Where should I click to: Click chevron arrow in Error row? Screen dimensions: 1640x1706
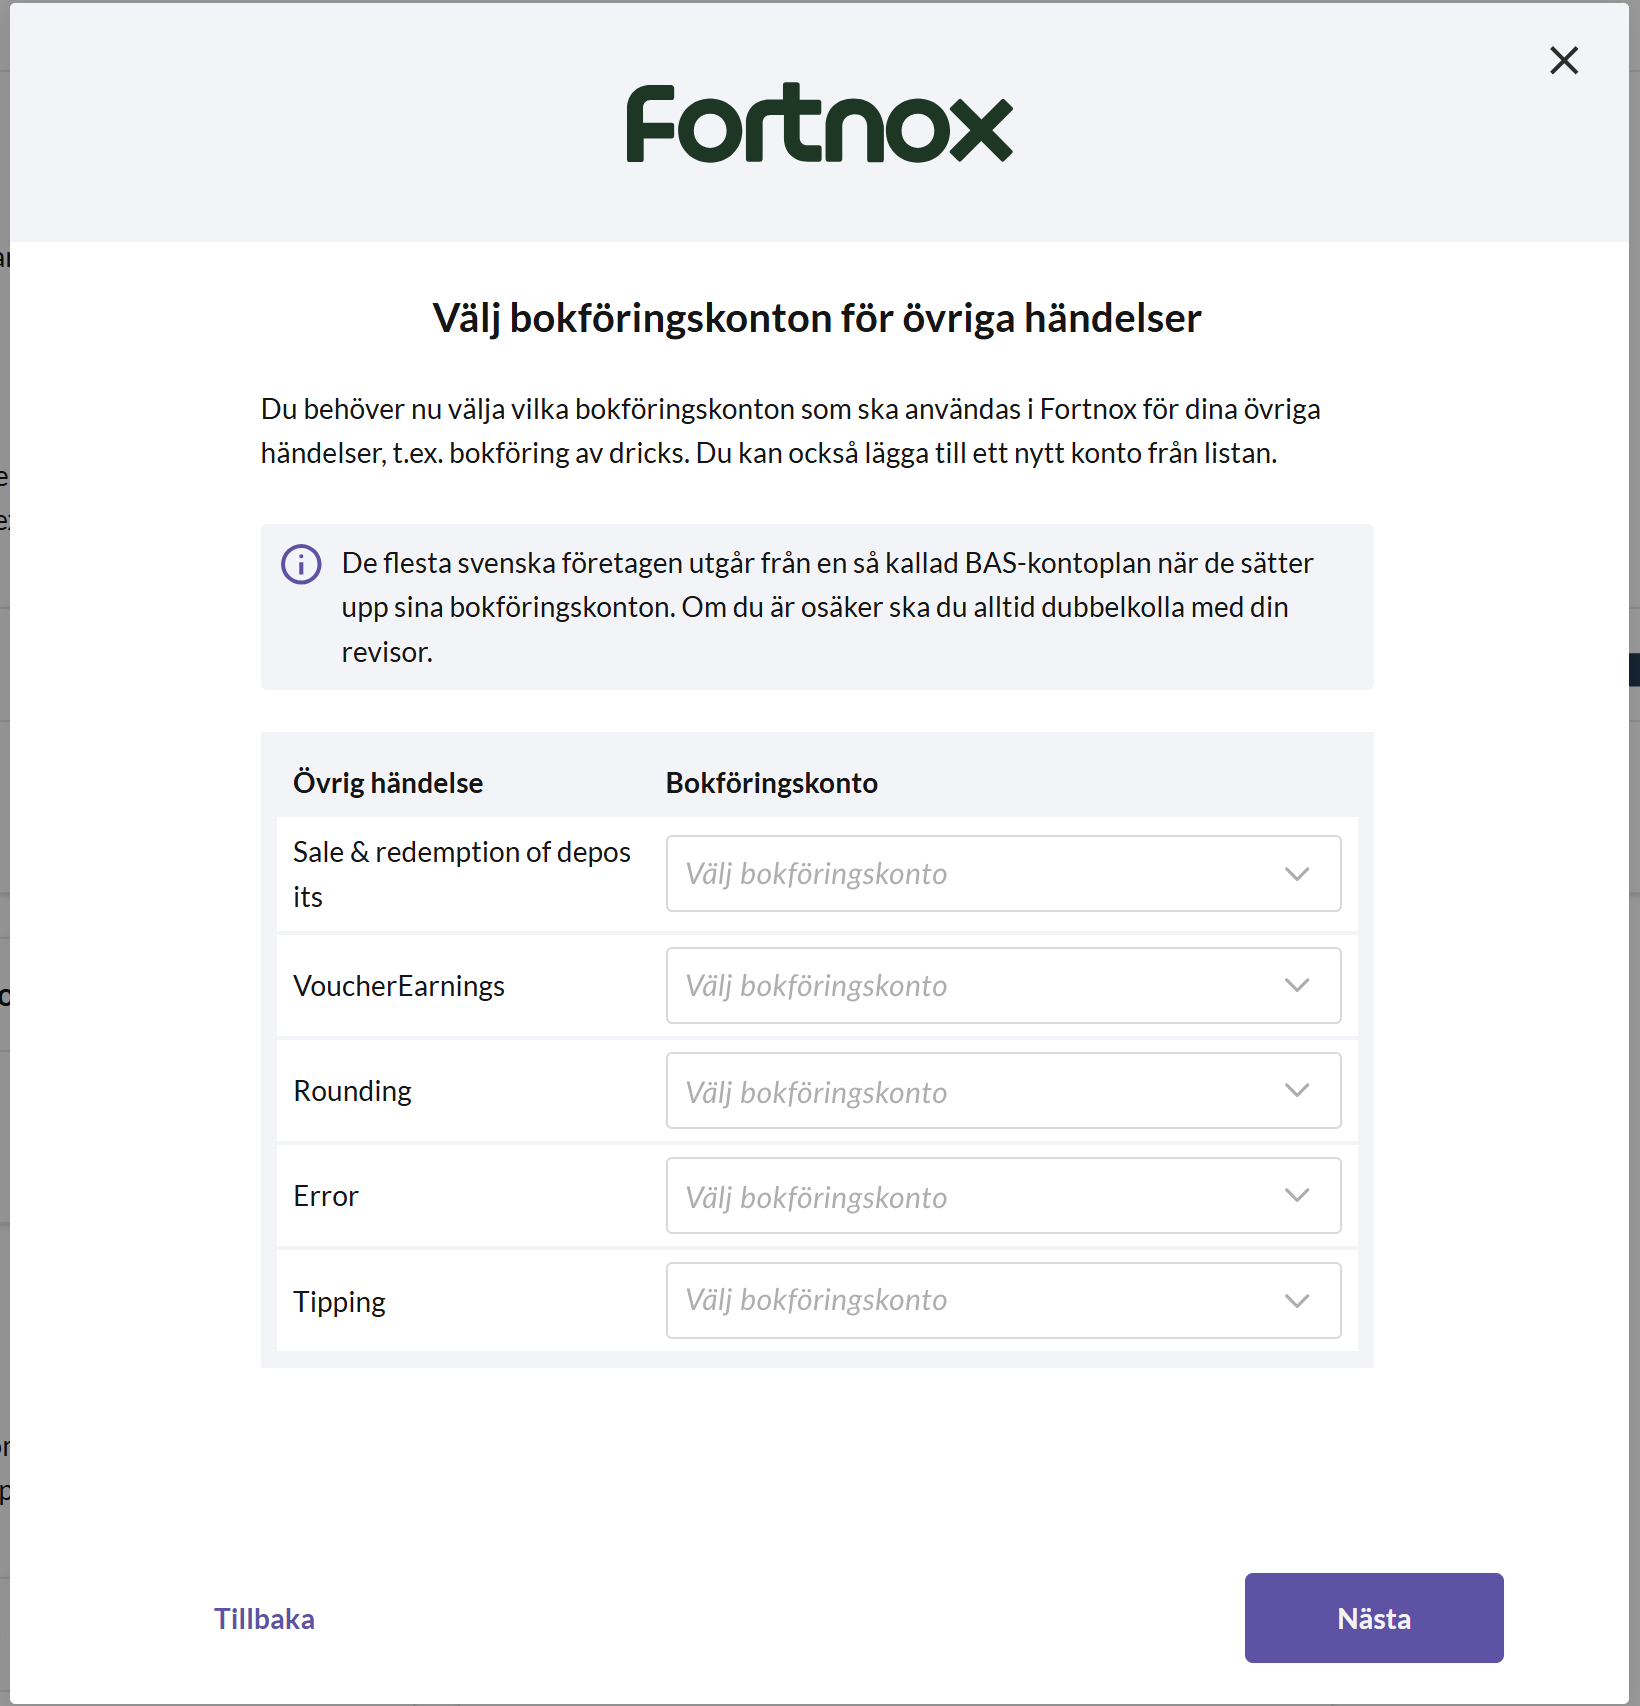(1297, 1195)
